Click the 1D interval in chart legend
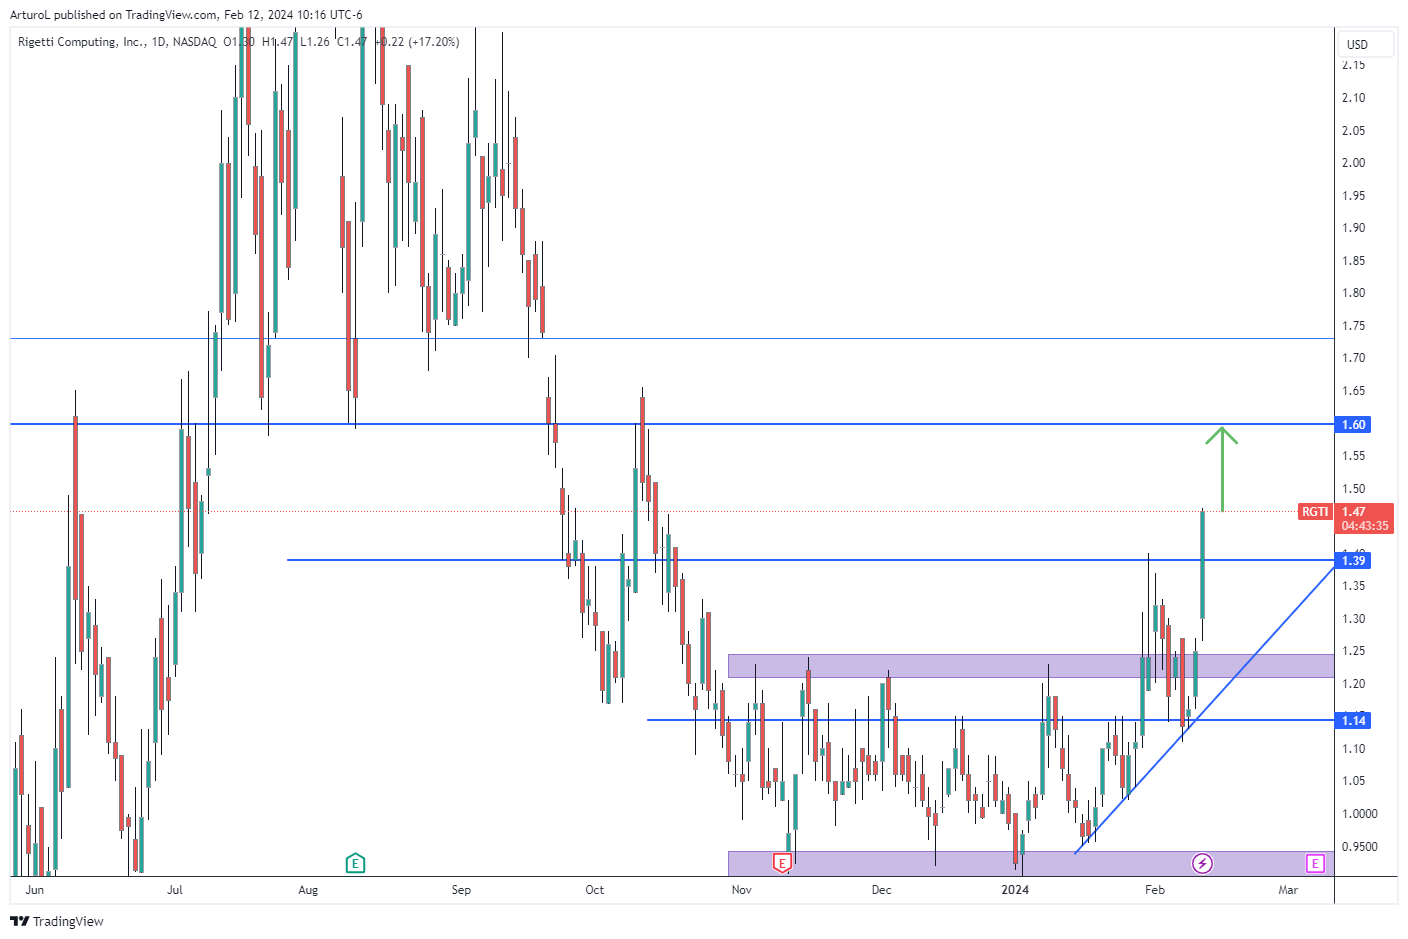The image size is (1408, 939). pyautogui.click(x=158, y=42)
